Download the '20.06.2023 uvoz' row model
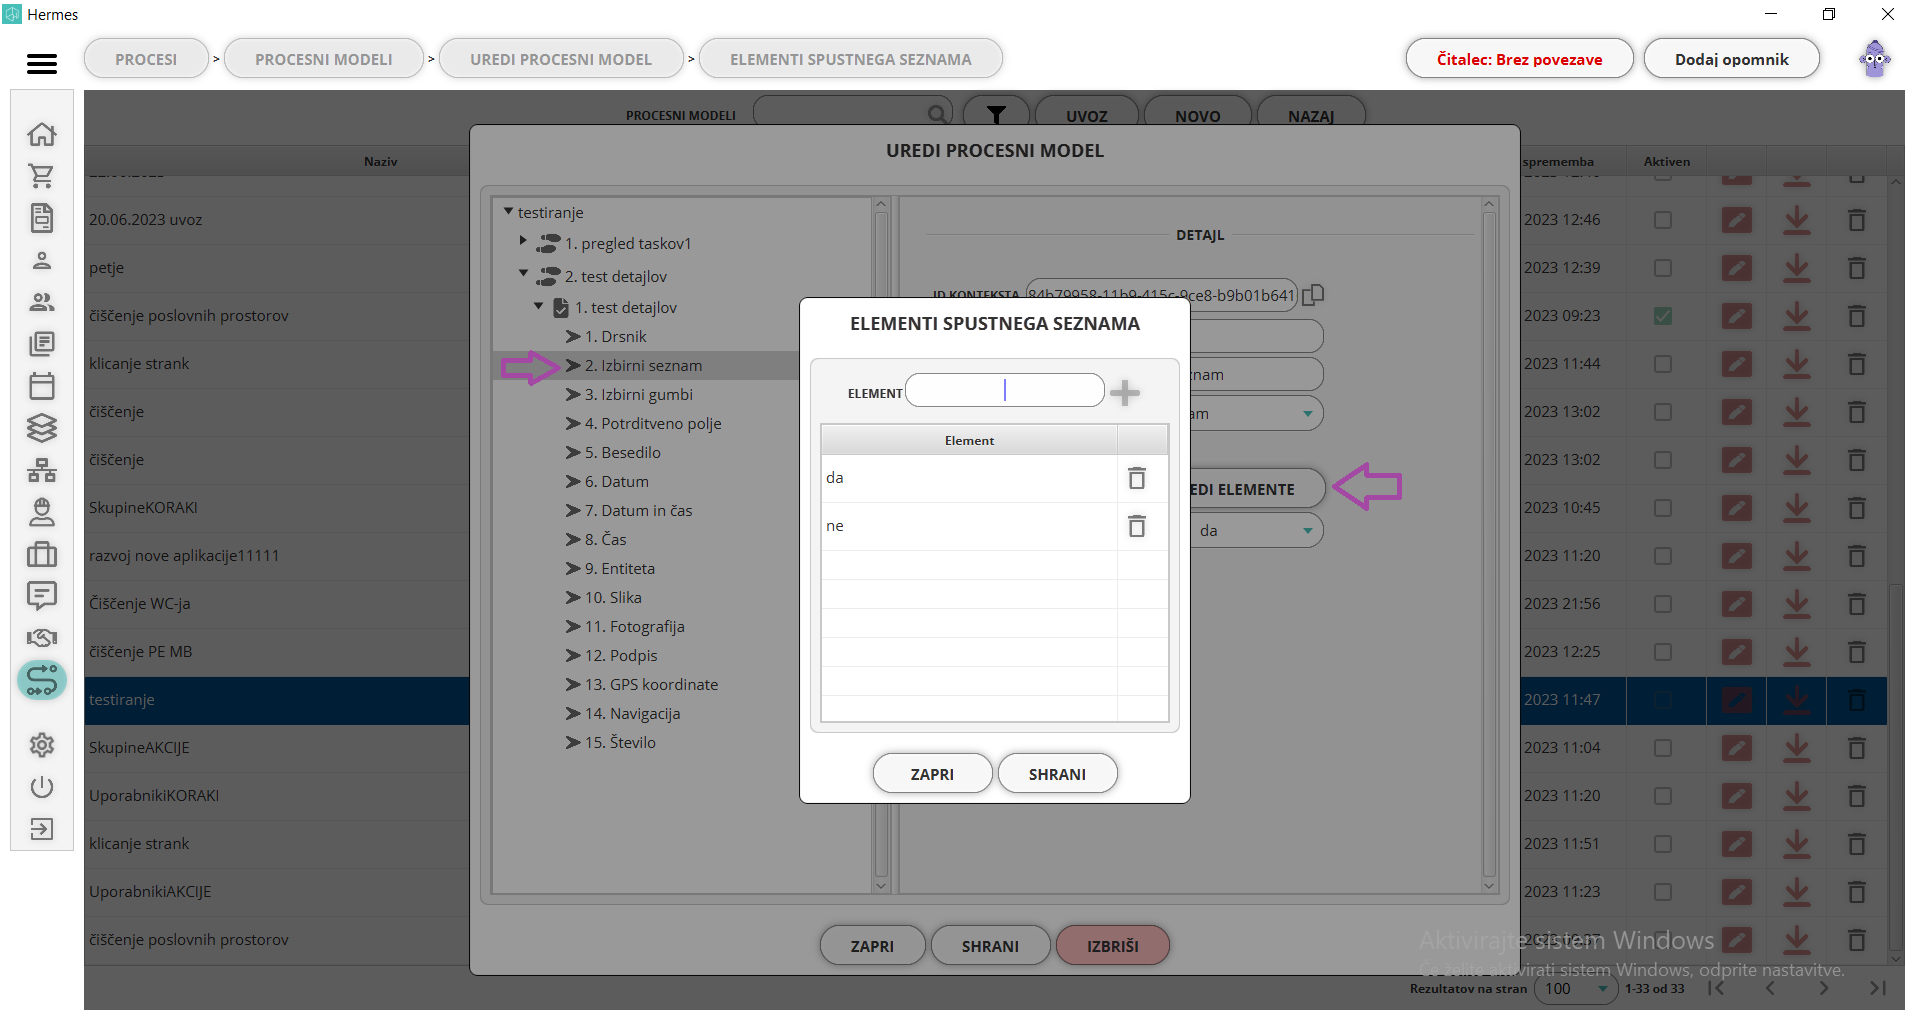Screen dimensions: 1919x1028 click(1797, 220)
